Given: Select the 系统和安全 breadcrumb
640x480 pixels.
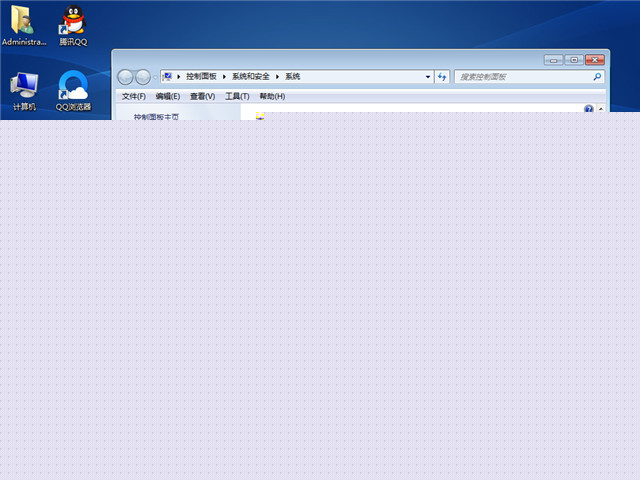Looking at the screenshot, I should pos(251,76).
